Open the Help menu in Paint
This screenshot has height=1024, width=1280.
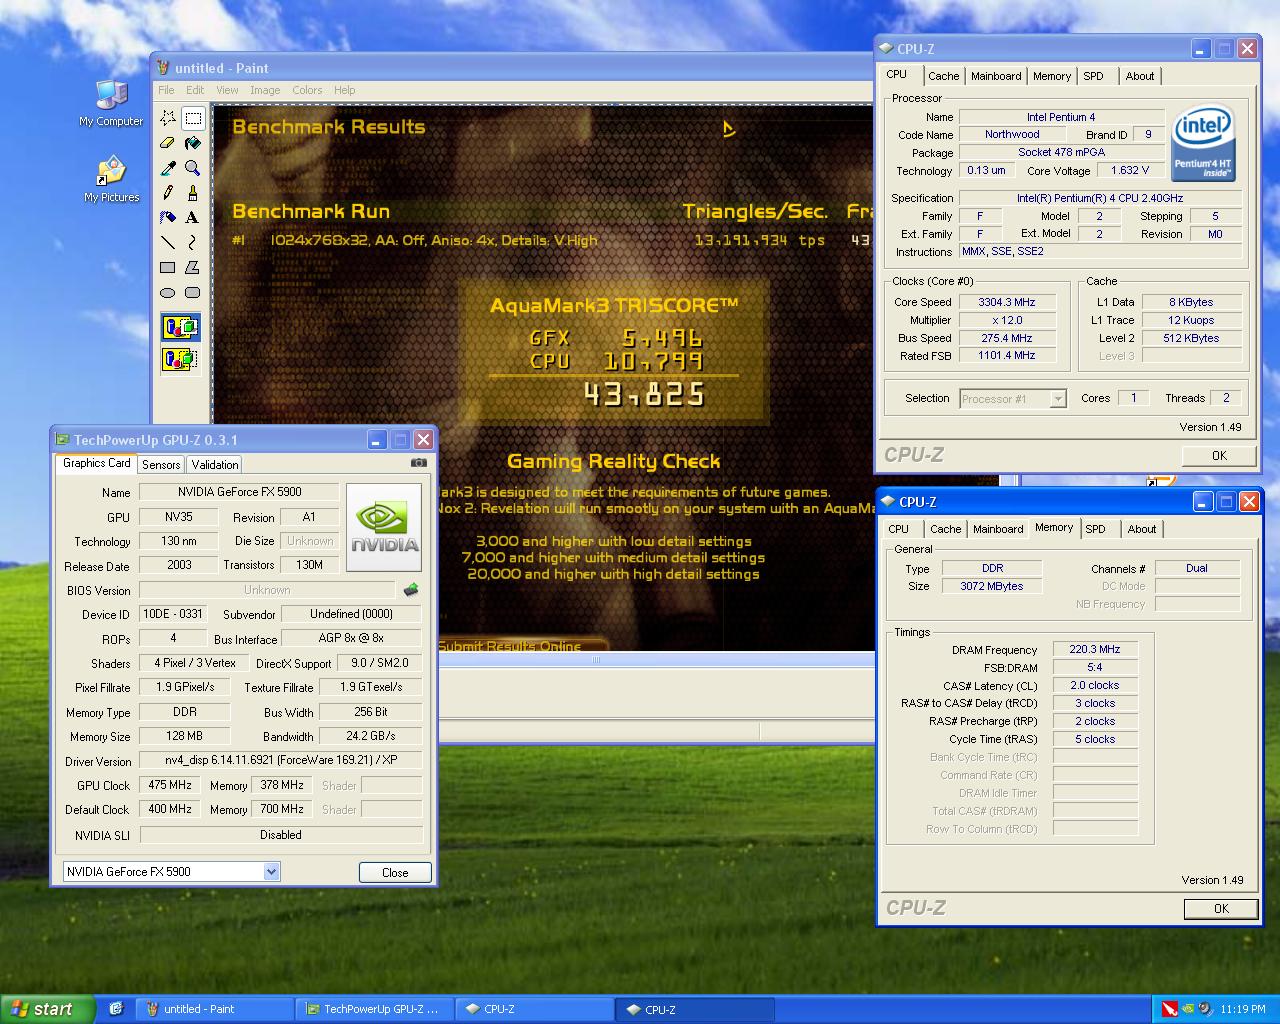[x=345, y=90]
